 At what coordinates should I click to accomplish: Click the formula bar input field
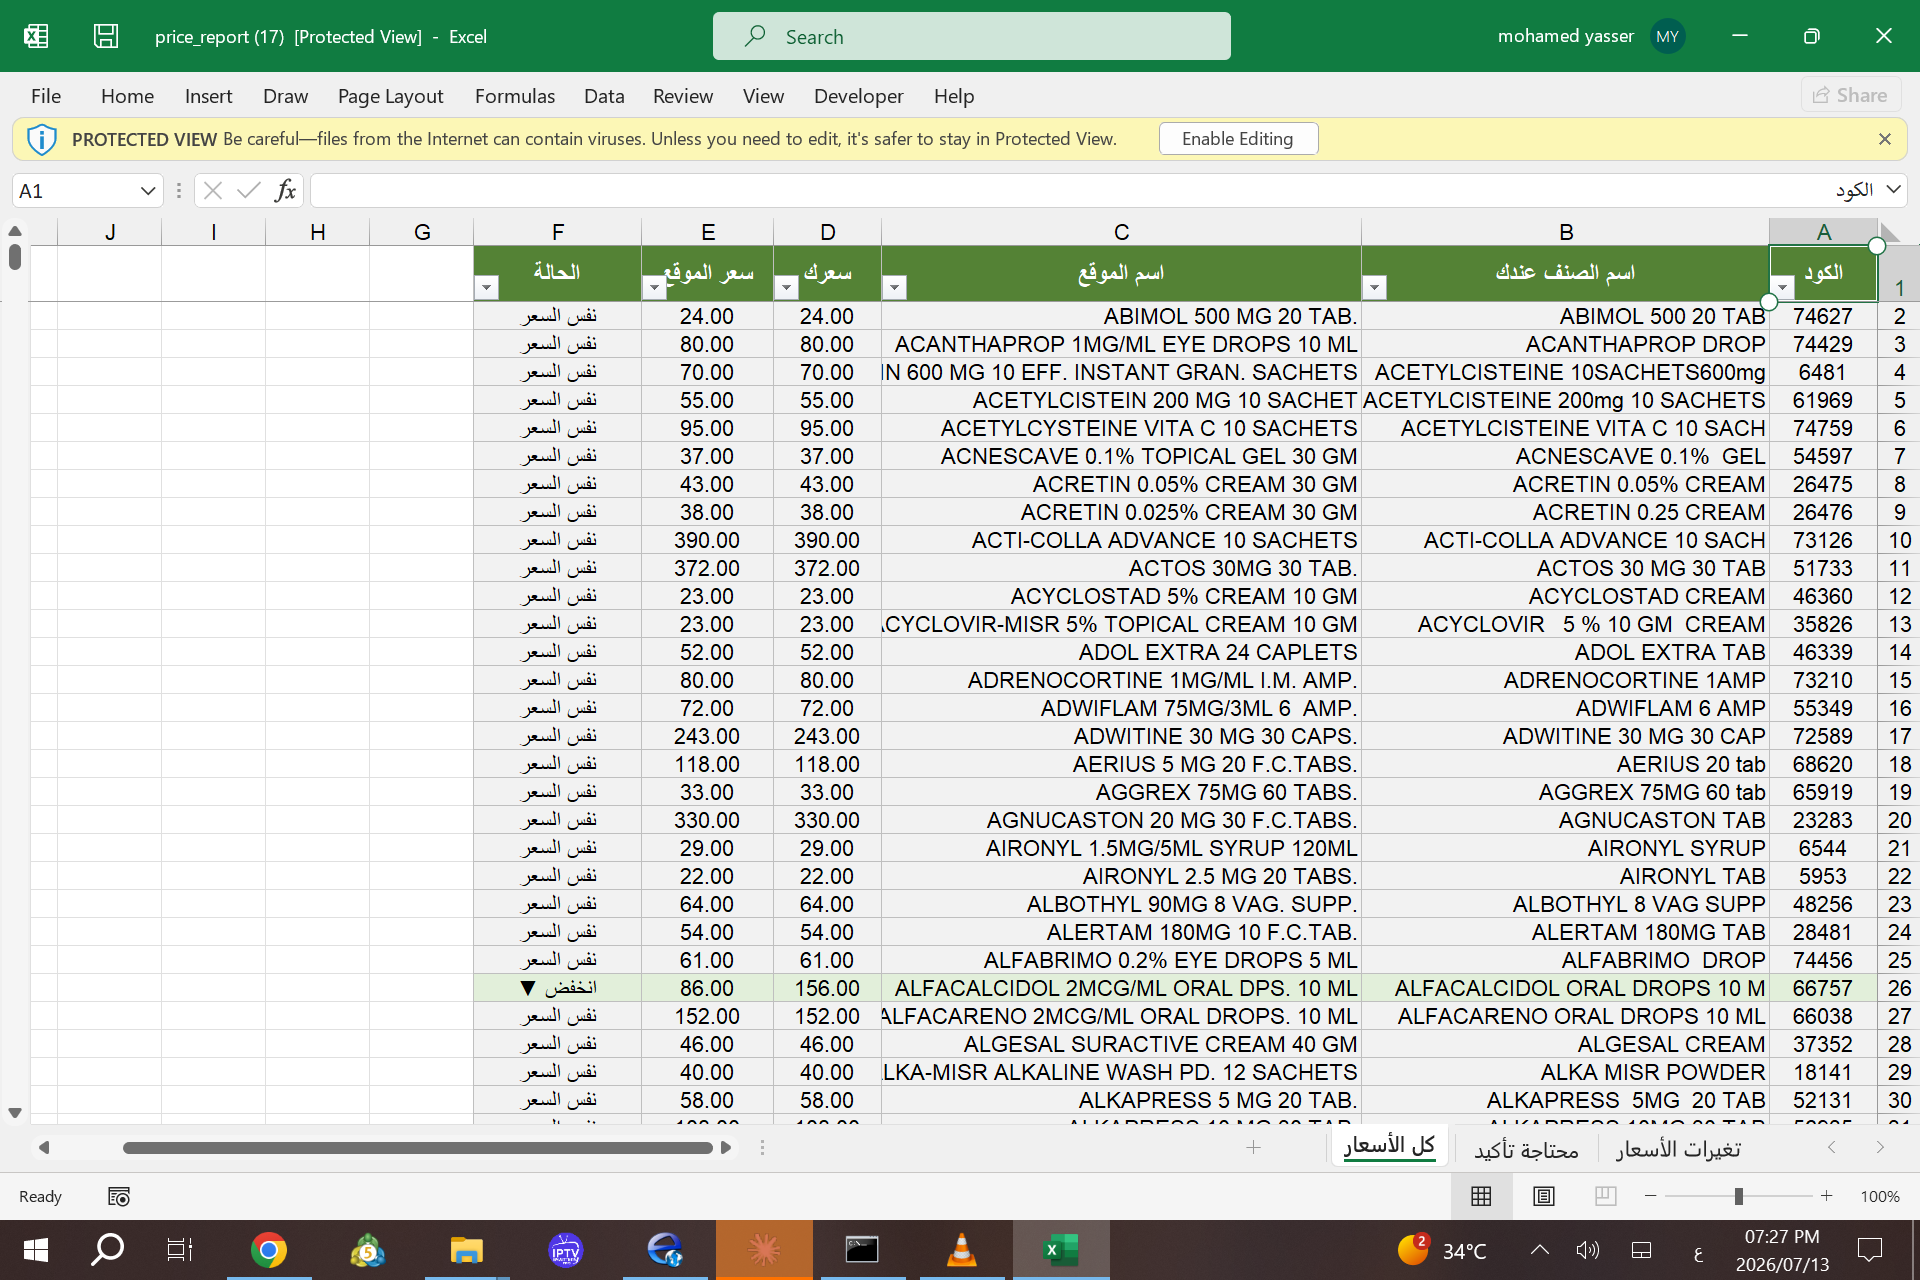point(1092,190)
